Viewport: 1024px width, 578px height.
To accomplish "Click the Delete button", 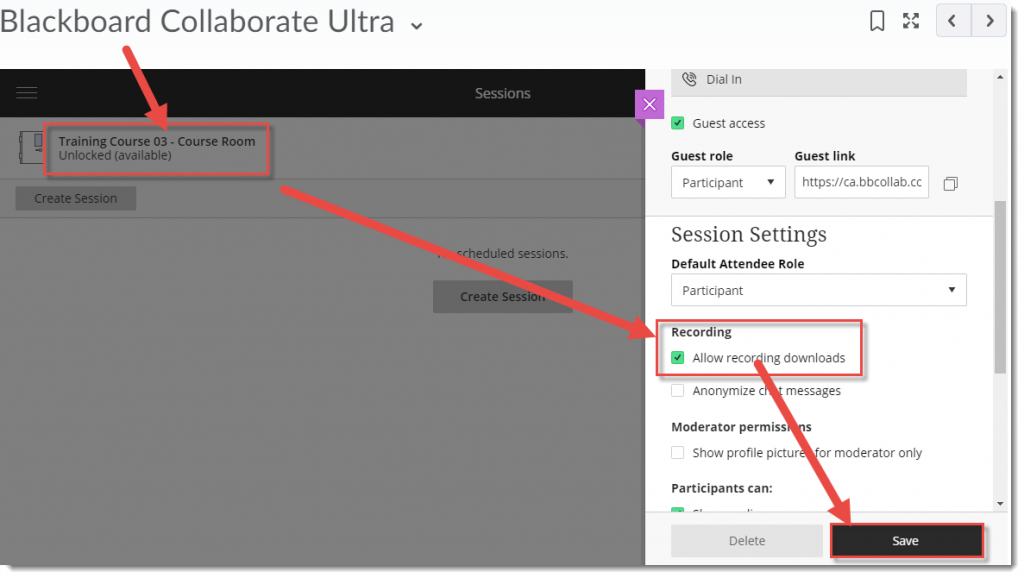I will pos(746,540).
